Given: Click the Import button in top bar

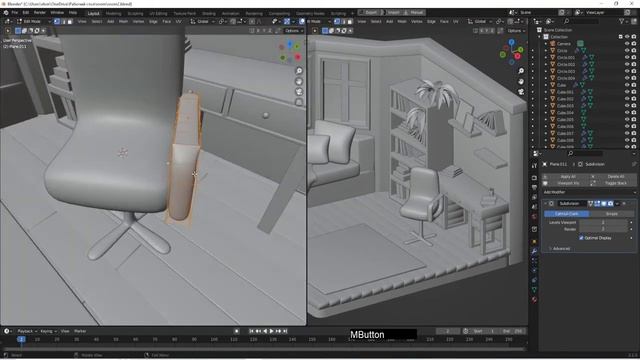Looking at the screenshot, I should [392, 13].
